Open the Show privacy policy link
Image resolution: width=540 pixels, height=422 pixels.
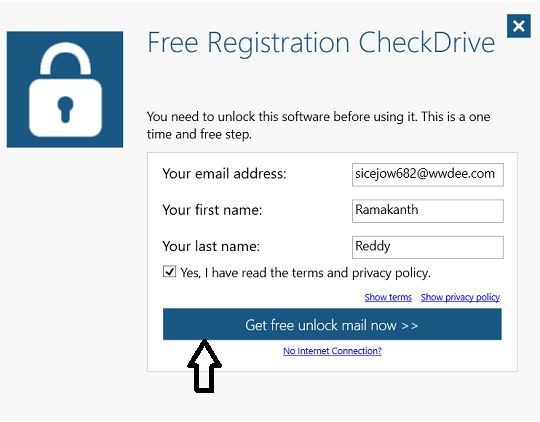[x=460, y=297]
